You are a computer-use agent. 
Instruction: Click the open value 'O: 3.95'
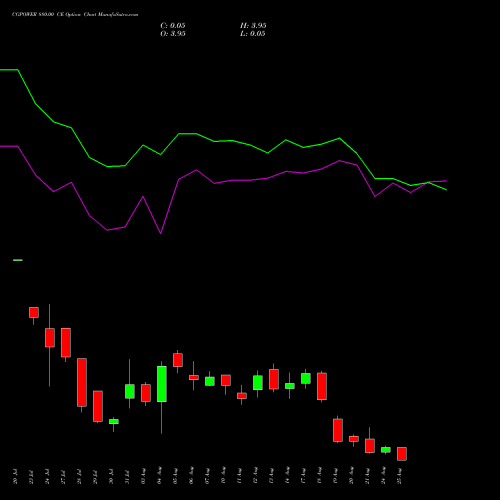(173, 34)
